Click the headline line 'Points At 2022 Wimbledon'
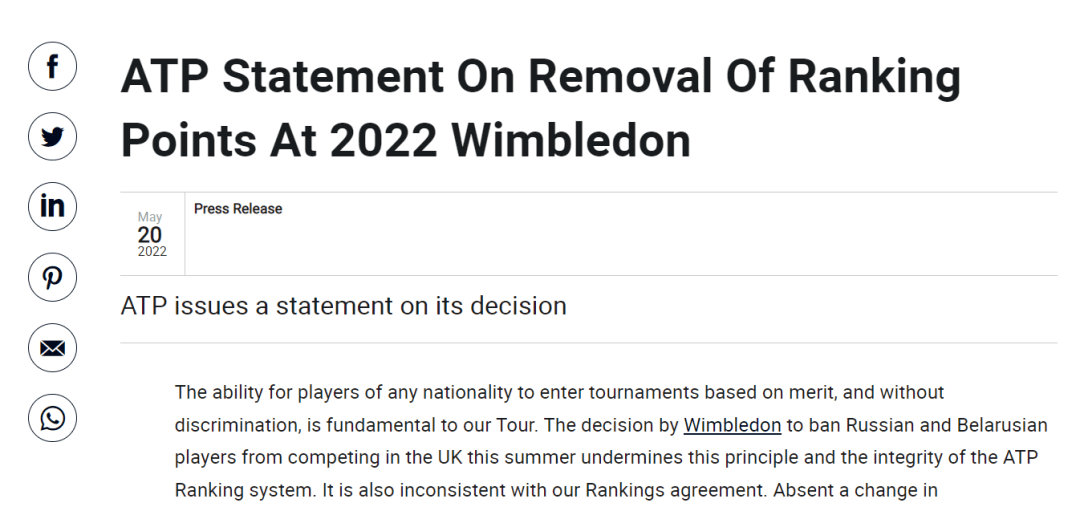The image size is (1080, 511). tap(406, 140)
